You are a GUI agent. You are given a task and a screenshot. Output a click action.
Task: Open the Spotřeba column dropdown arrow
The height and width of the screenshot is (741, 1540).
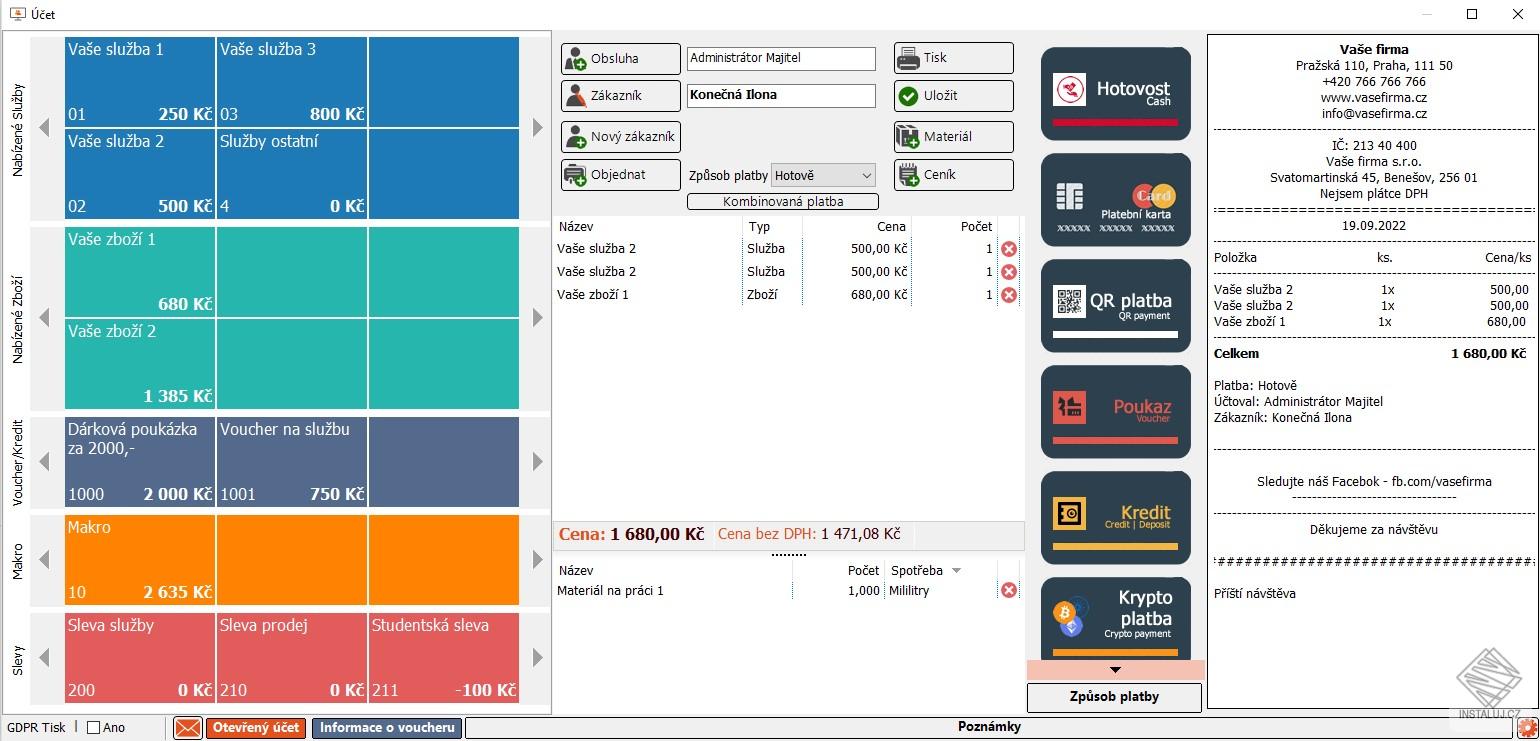point(956,571)
